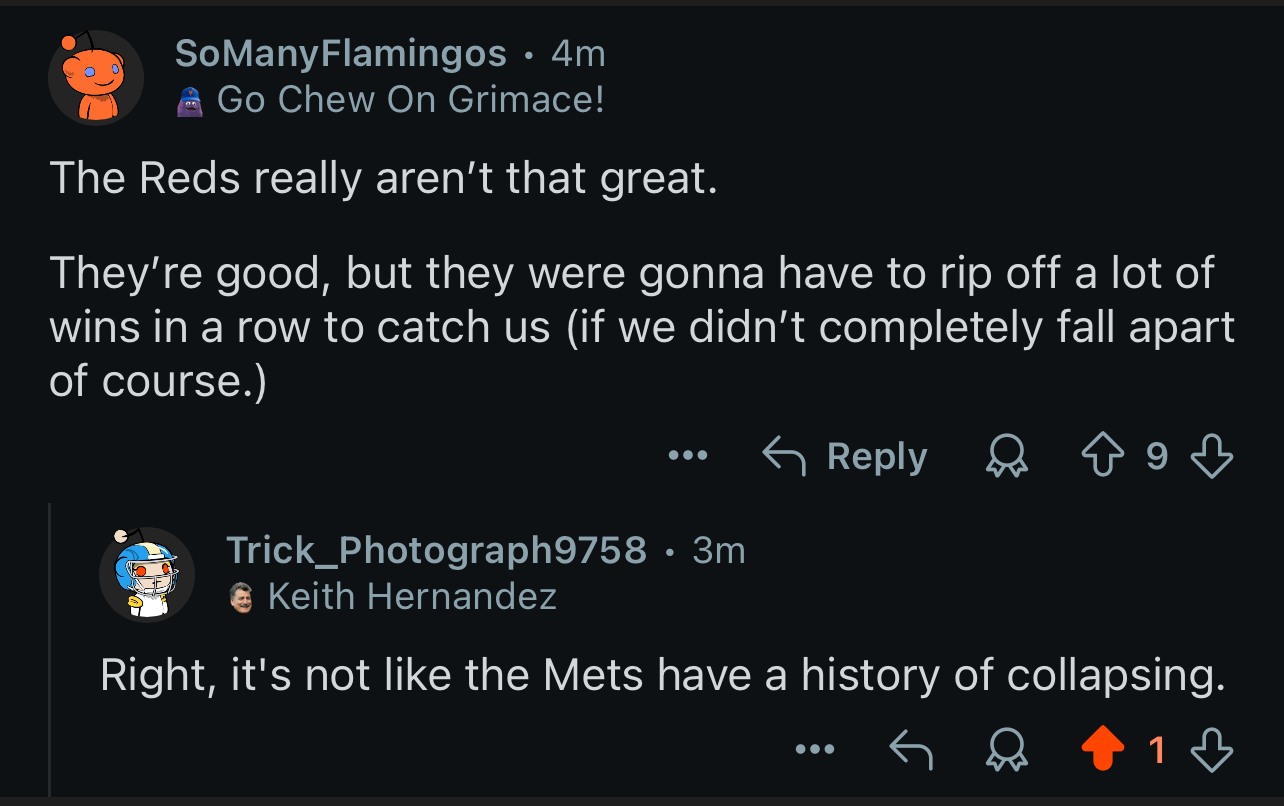Viewport: 1284px width, 806px height.
Task: Click the 3m timestamp on the reply
Action: tap(719, 550)
